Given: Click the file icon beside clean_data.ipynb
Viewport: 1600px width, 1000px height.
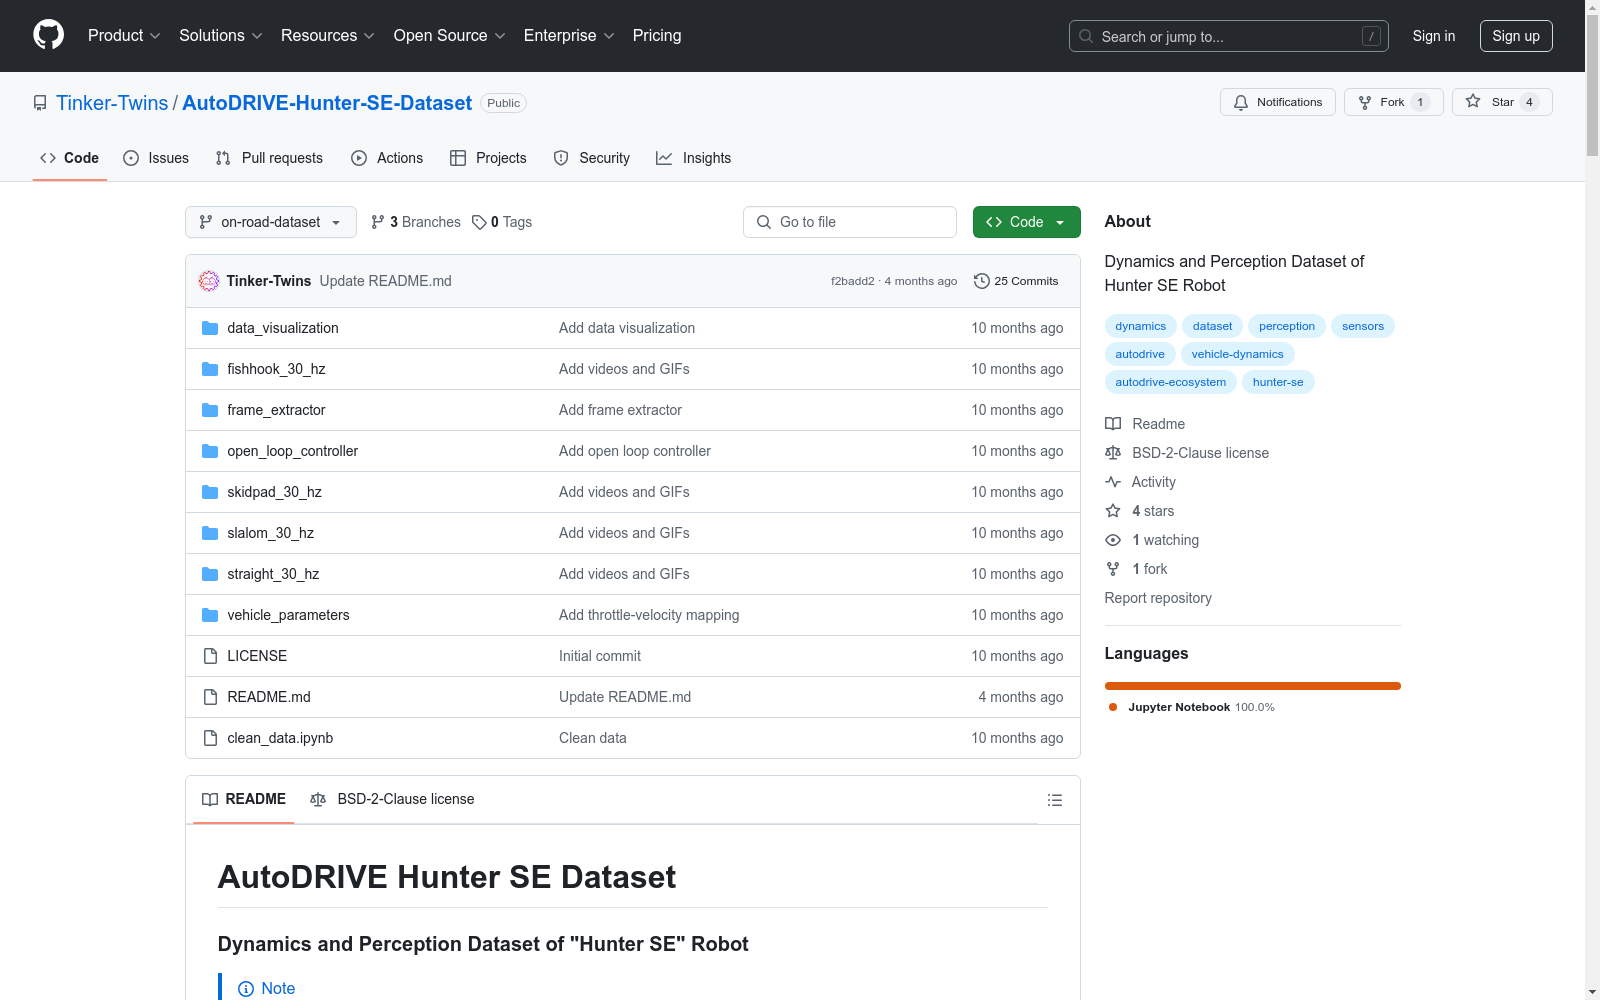Looking at the screenshot, I should pos(210,738).
